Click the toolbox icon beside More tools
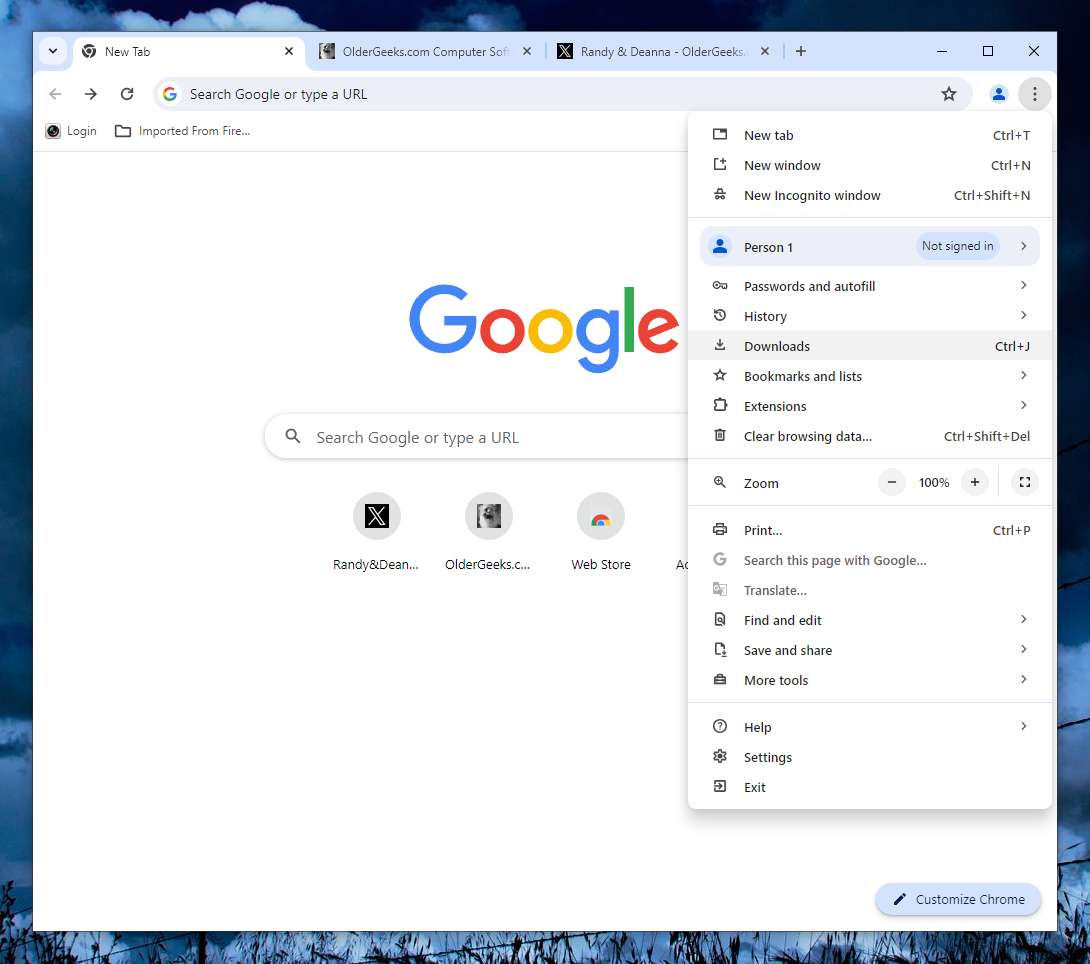This screenshot has width=1090, height=964. pos(720,680)
